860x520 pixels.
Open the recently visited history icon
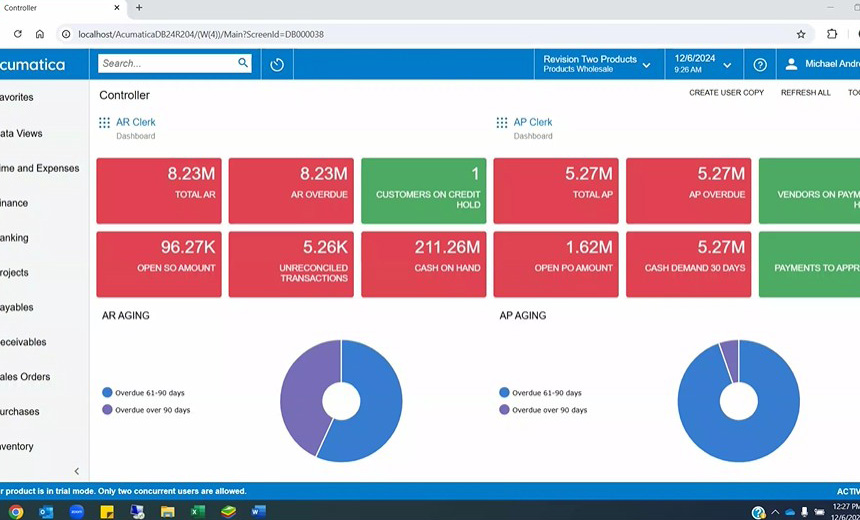click(x=277, y=65)
